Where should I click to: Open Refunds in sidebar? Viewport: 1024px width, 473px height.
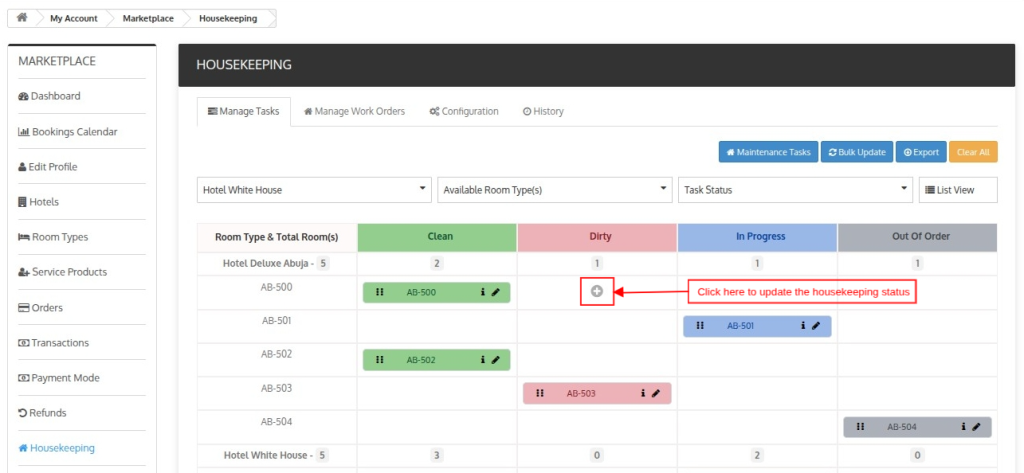pyautogui.click(x=42, y=414)
